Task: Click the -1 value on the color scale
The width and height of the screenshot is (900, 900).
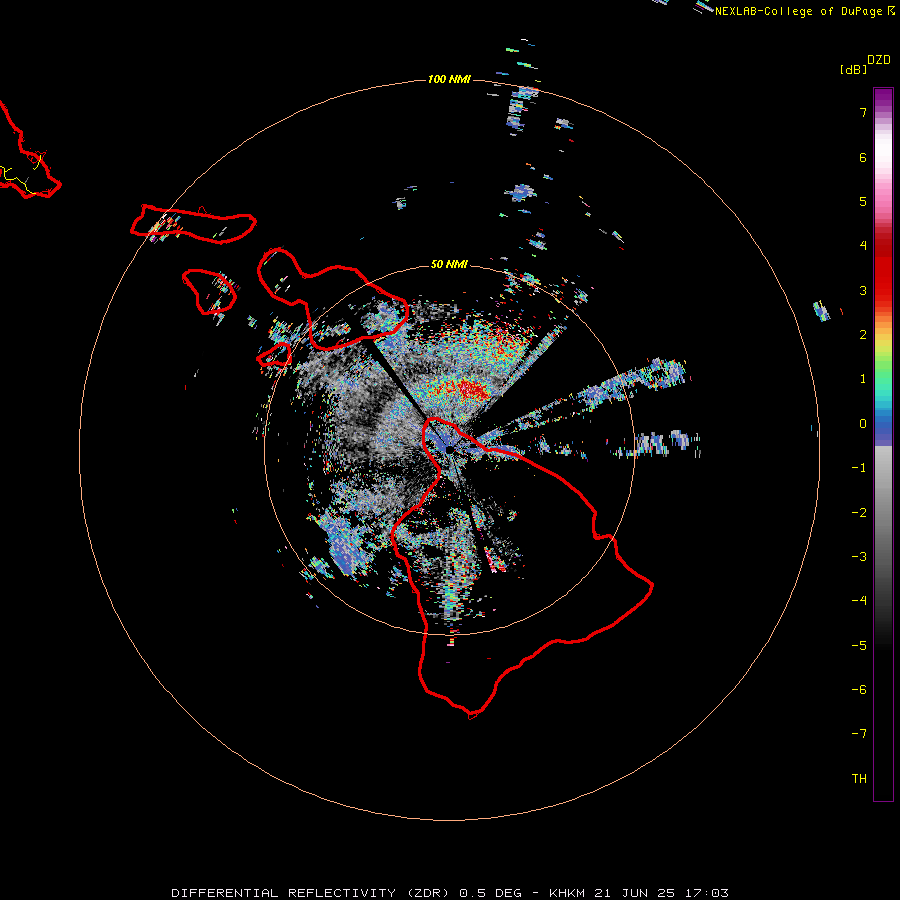Action: [x=859, y=468]
